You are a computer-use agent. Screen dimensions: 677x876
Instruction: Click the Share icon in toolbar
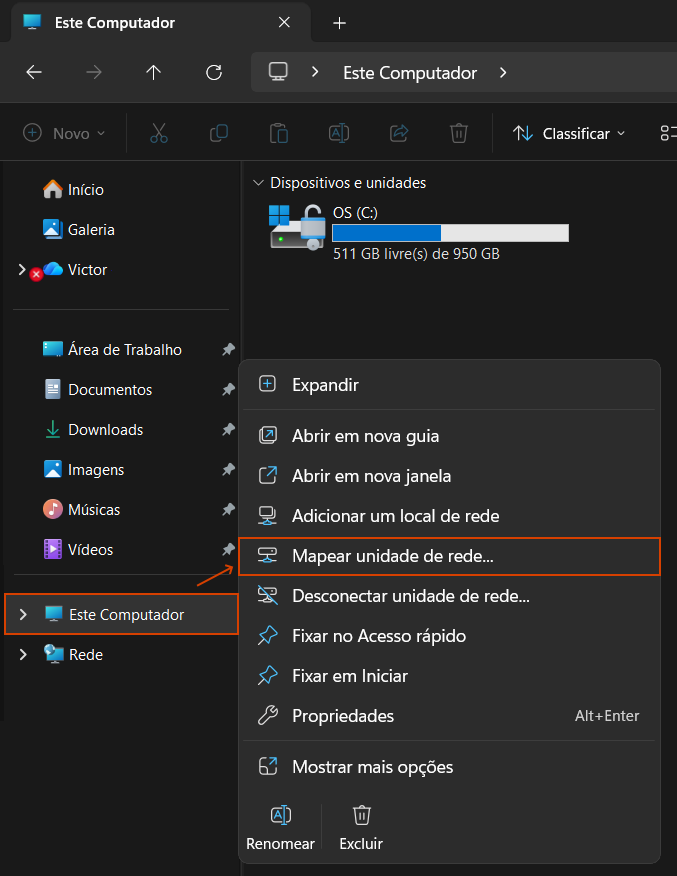(x=399, y=133)
